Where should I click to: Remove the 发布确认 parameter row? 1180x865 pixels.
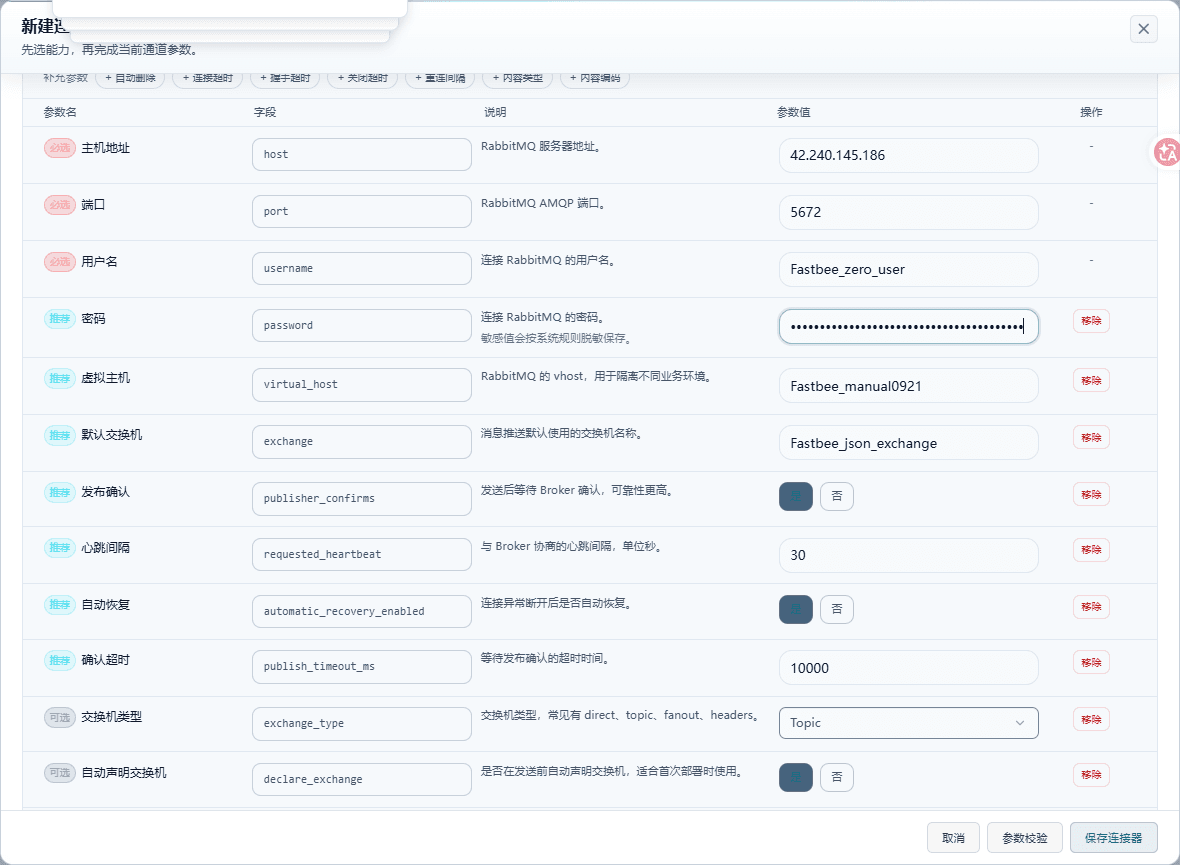[x=1090, y=495]
